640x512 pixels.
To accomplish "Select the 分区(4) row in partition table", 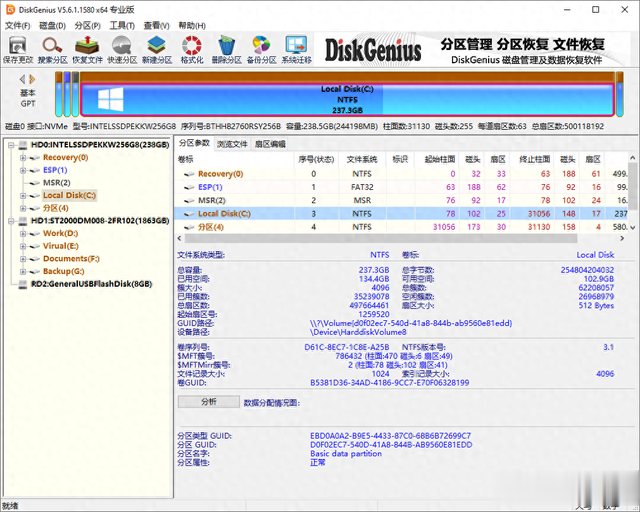I will tap(402, 227).
